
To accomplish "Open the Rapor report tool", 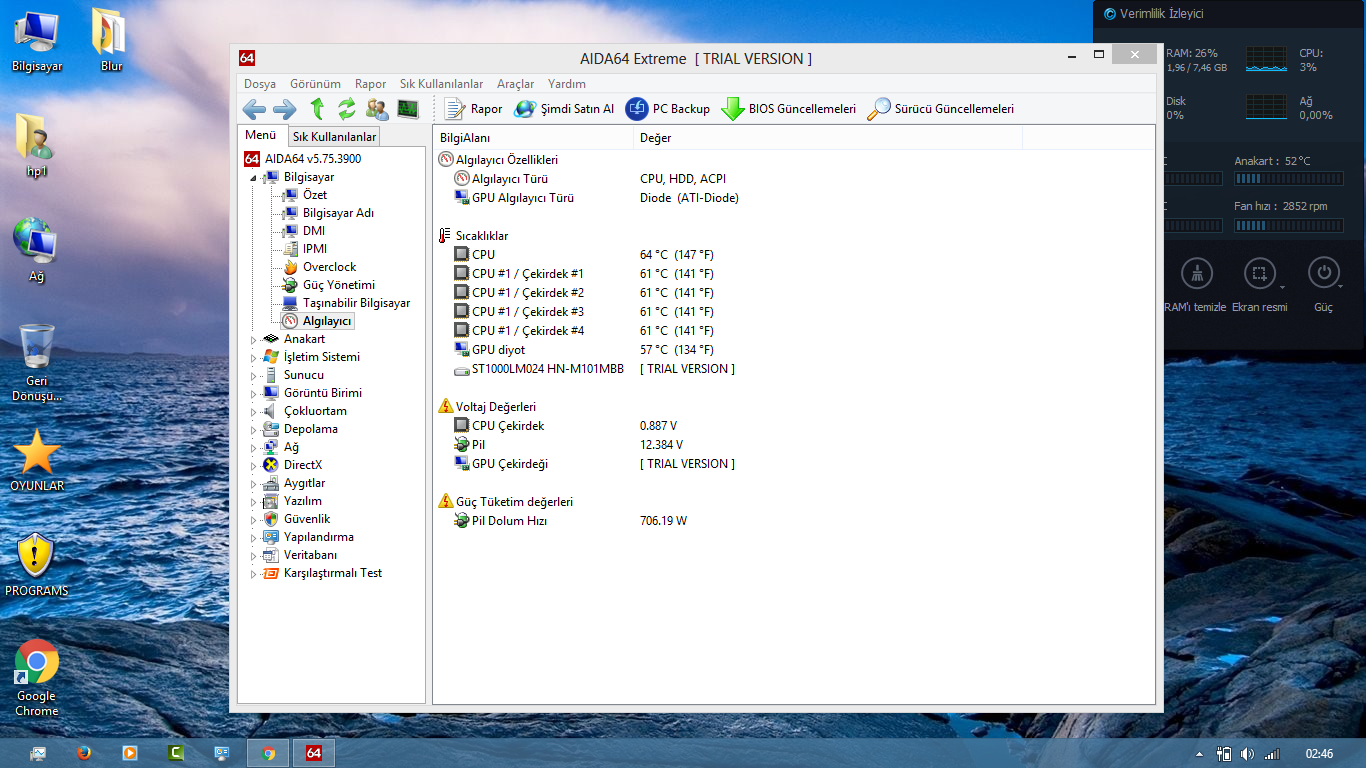I will (x=474, y=109).
